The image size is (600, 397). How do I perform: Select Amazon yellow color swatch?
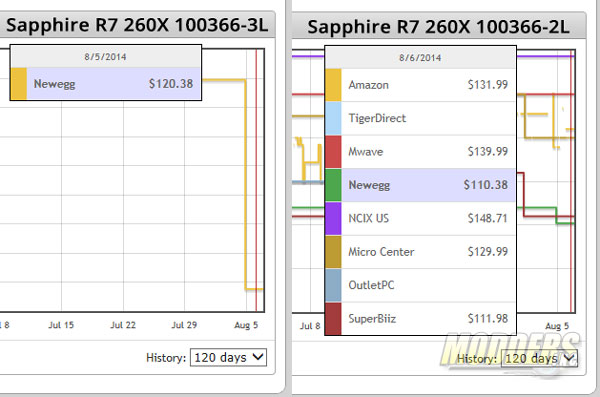(x=333, y=85)
